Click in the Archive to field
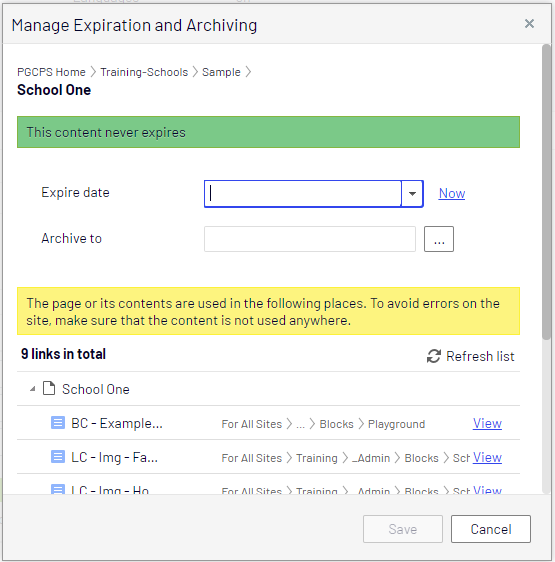This screenshot has width=555, height=562. [310, 239]
